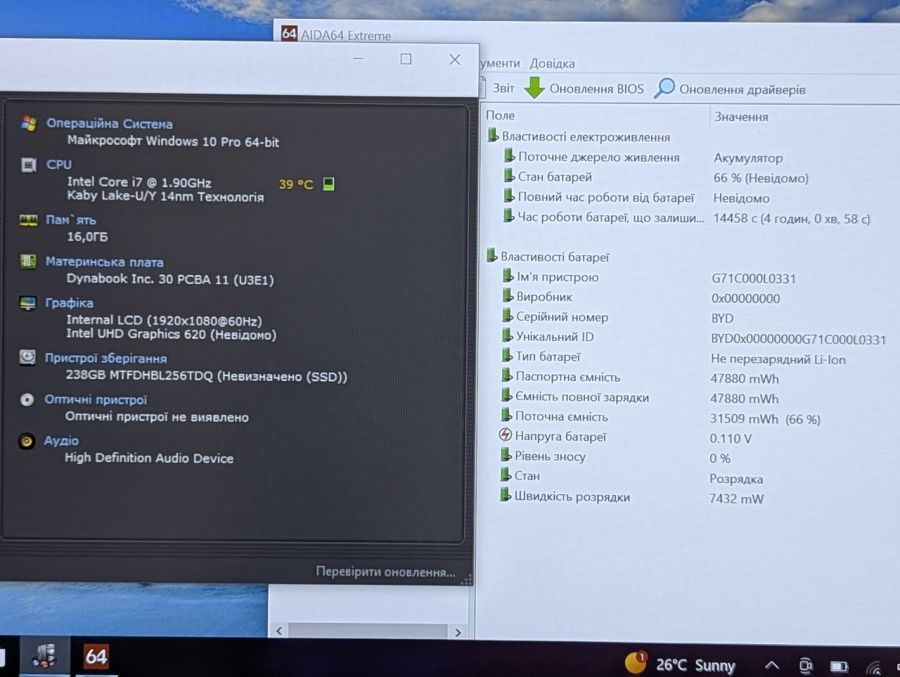
Task: Click the Аудіо heading
Action: 61,440
